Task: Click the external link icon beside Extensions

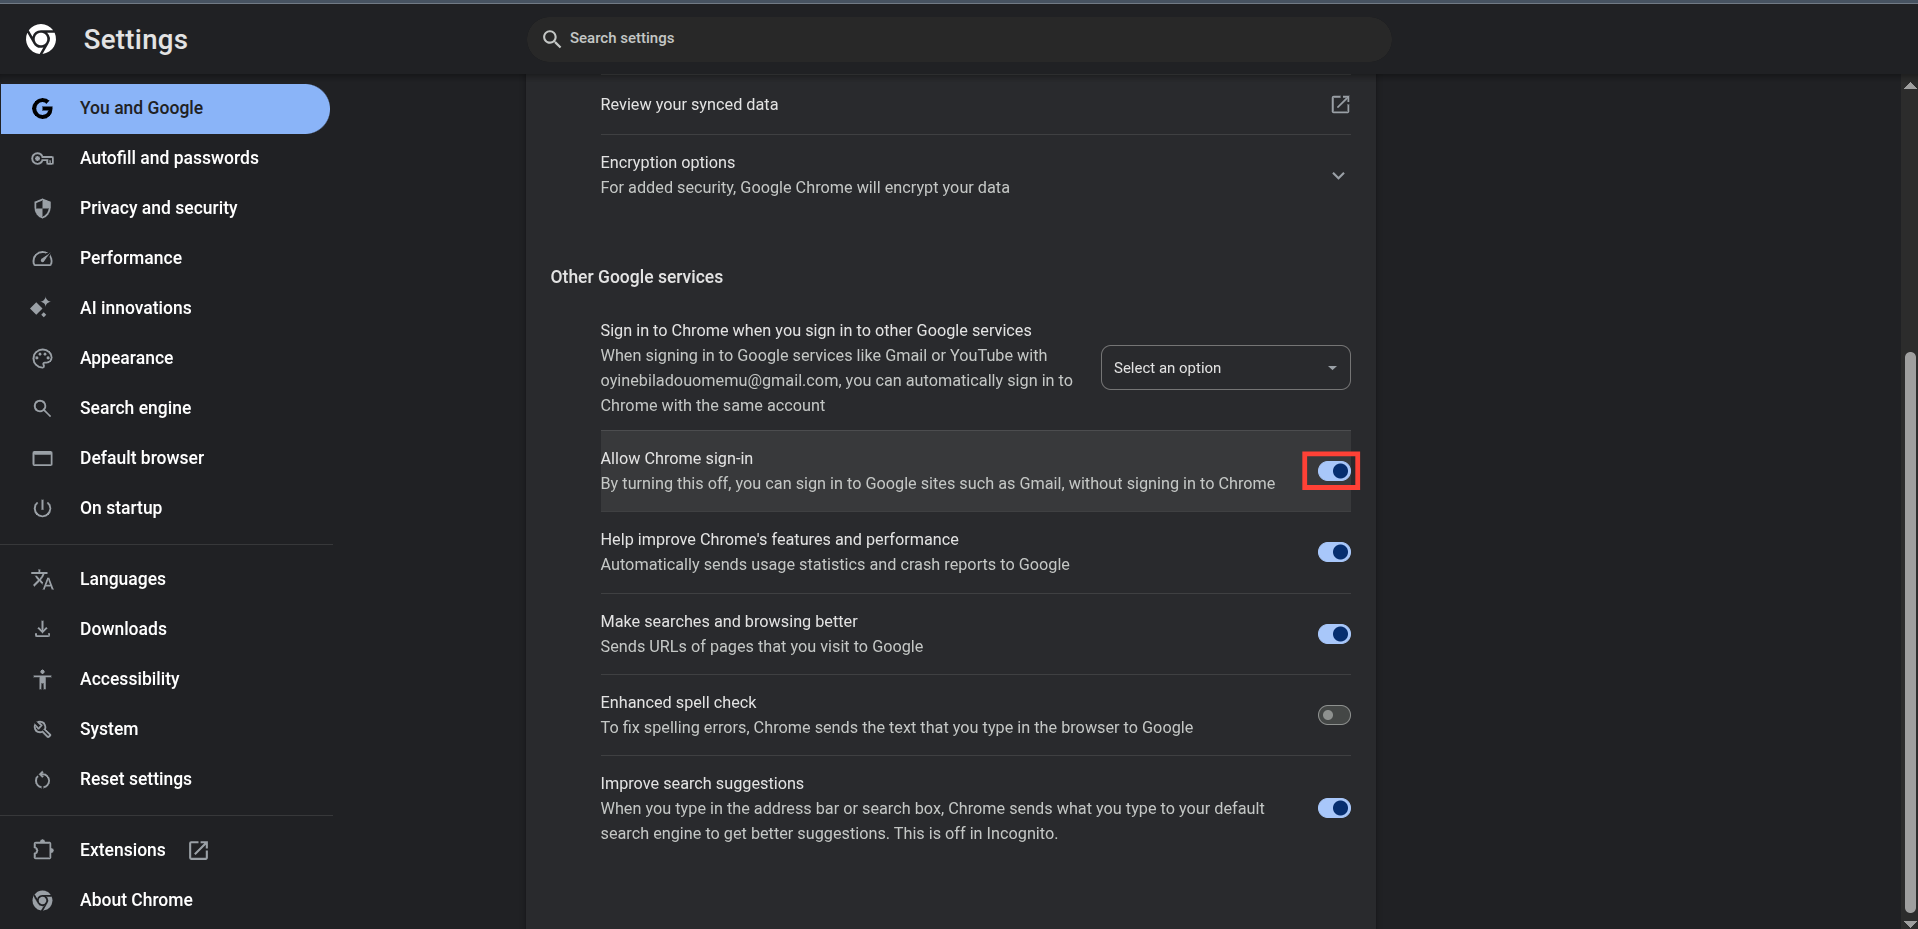Action: pos(197,850)
